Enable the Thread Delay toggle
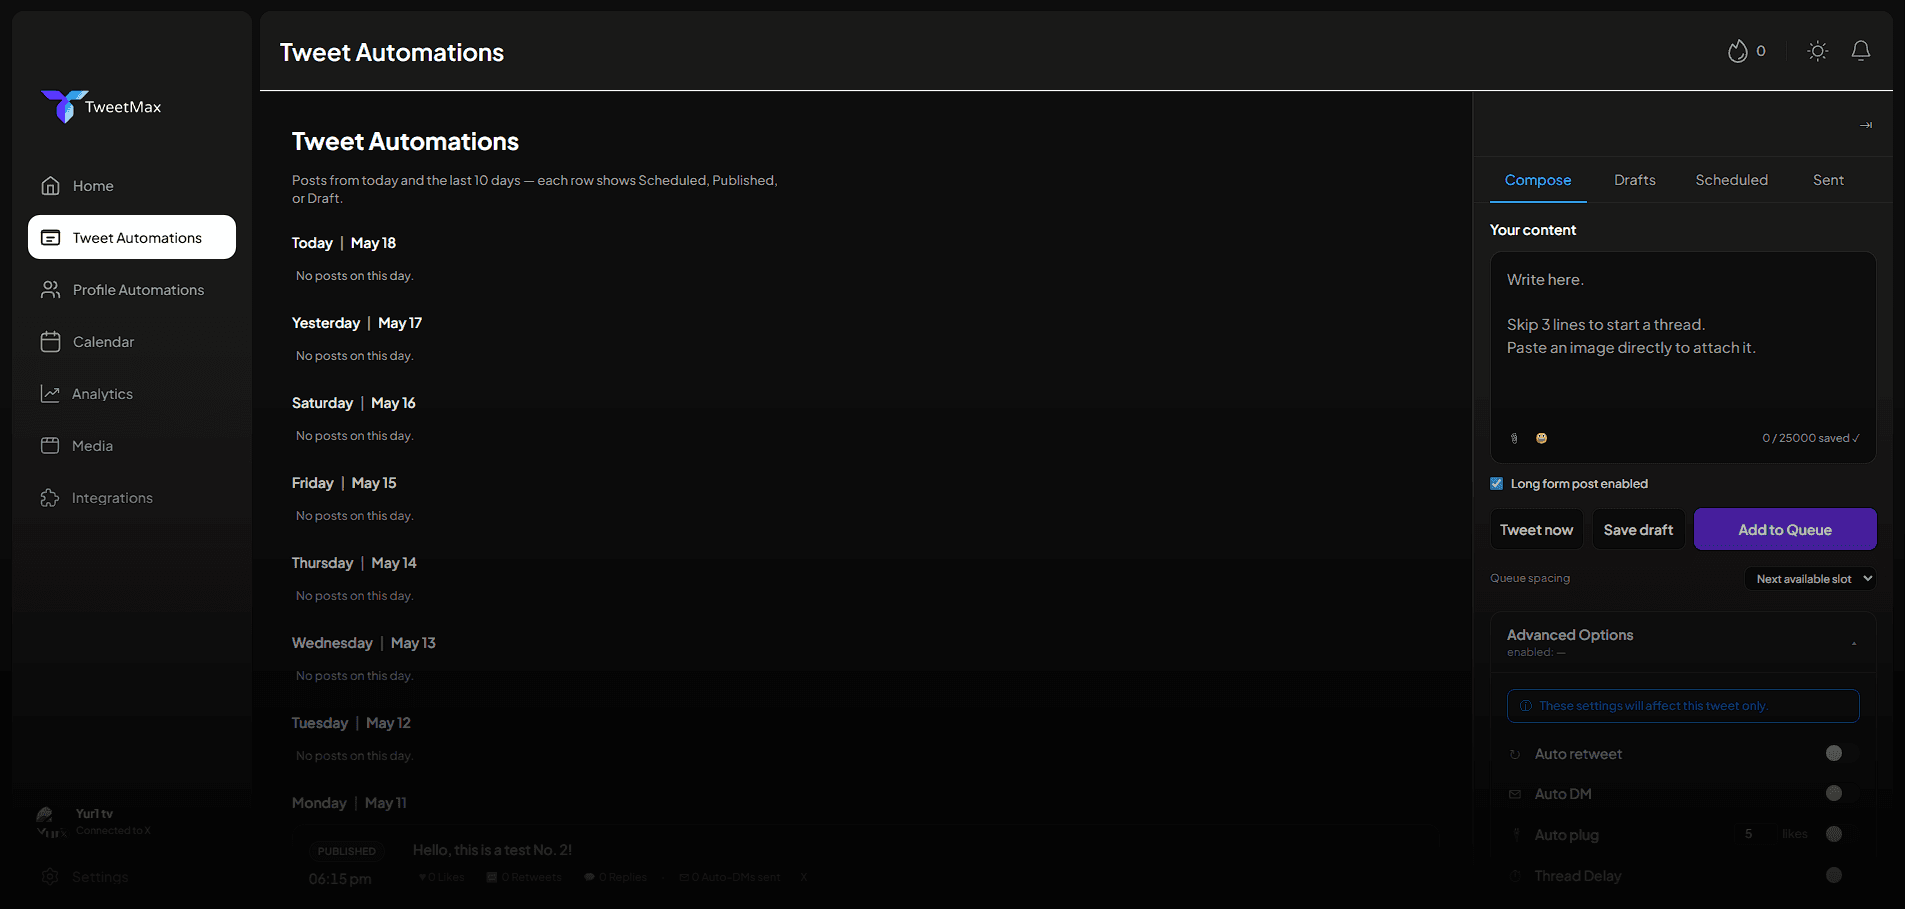Image resolution: width=1905 pixels, height=909 pixels. point(1841,875)
